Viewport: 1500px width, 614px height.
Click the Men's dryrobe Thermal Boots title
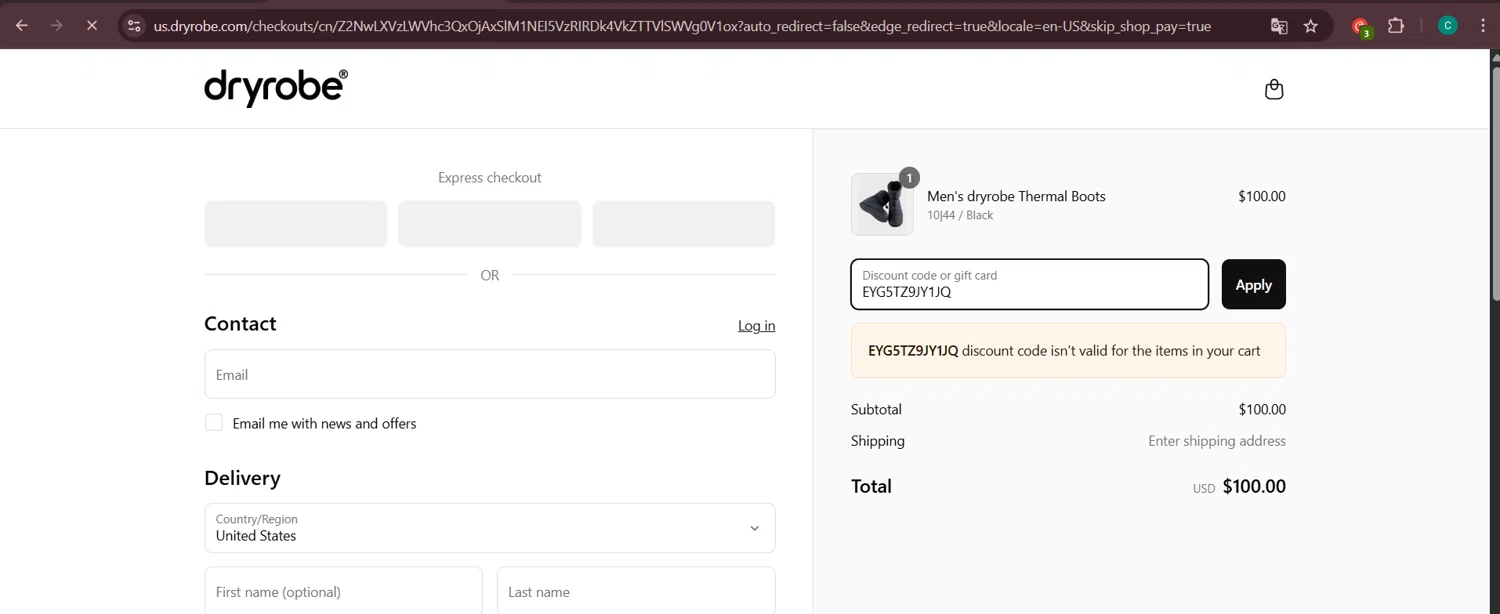pos(1016,196)
